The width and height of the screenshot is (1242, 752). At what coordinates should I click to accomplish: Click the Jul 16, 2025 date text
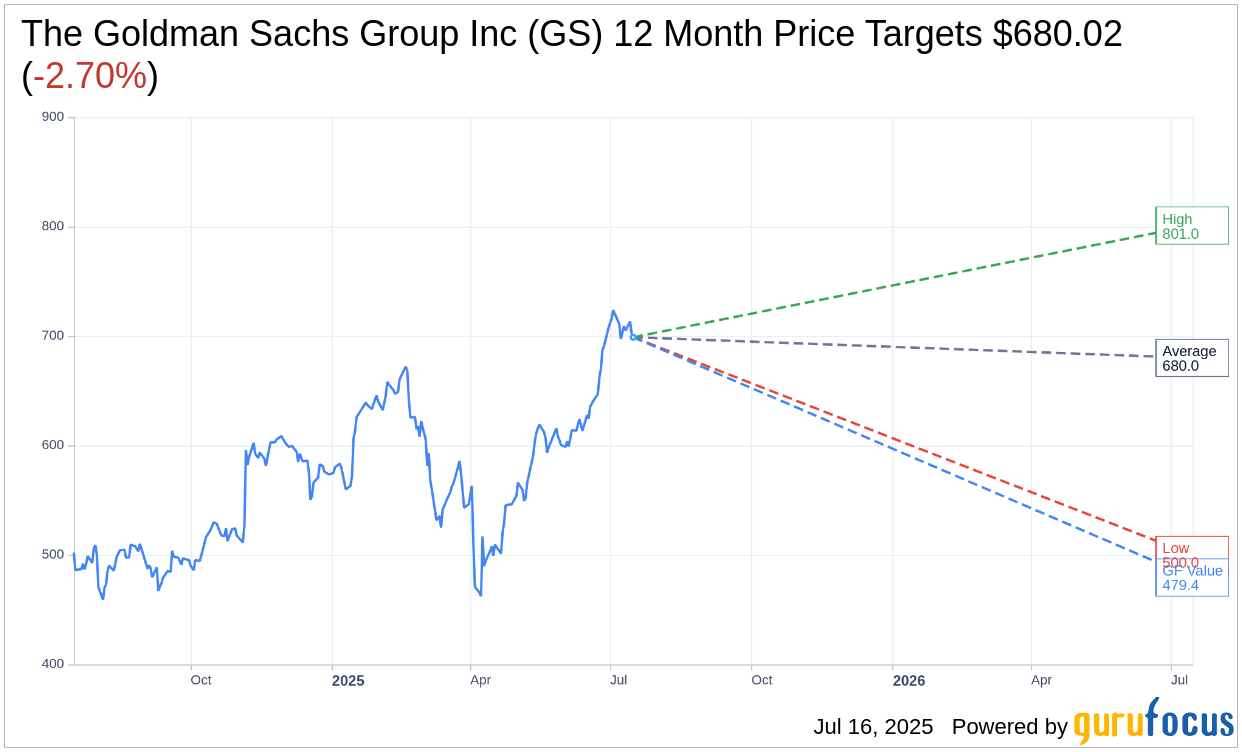[873, 727]
